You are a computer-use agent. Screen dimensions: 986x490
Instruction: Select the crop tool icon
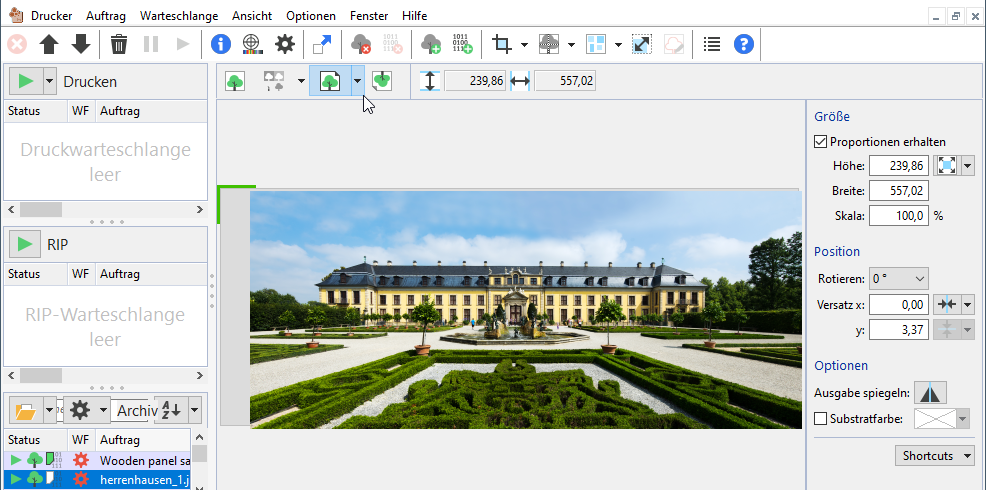coord(502,44)
